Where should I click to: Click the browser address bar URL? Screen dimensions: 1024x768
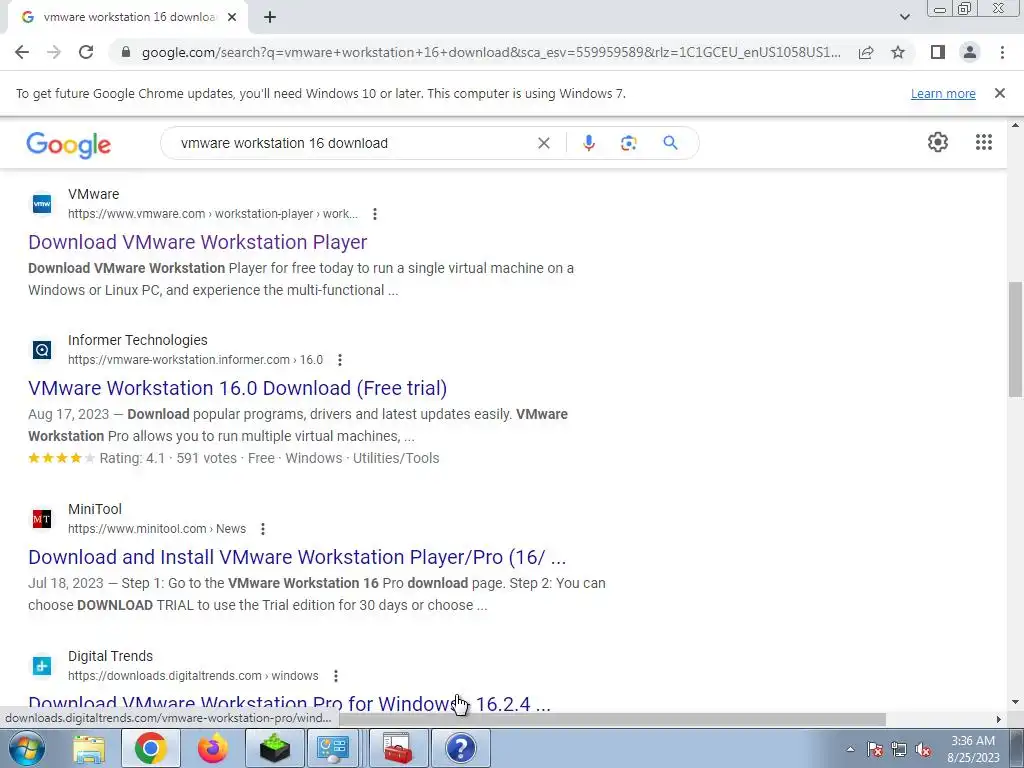(x=491, y=52)
